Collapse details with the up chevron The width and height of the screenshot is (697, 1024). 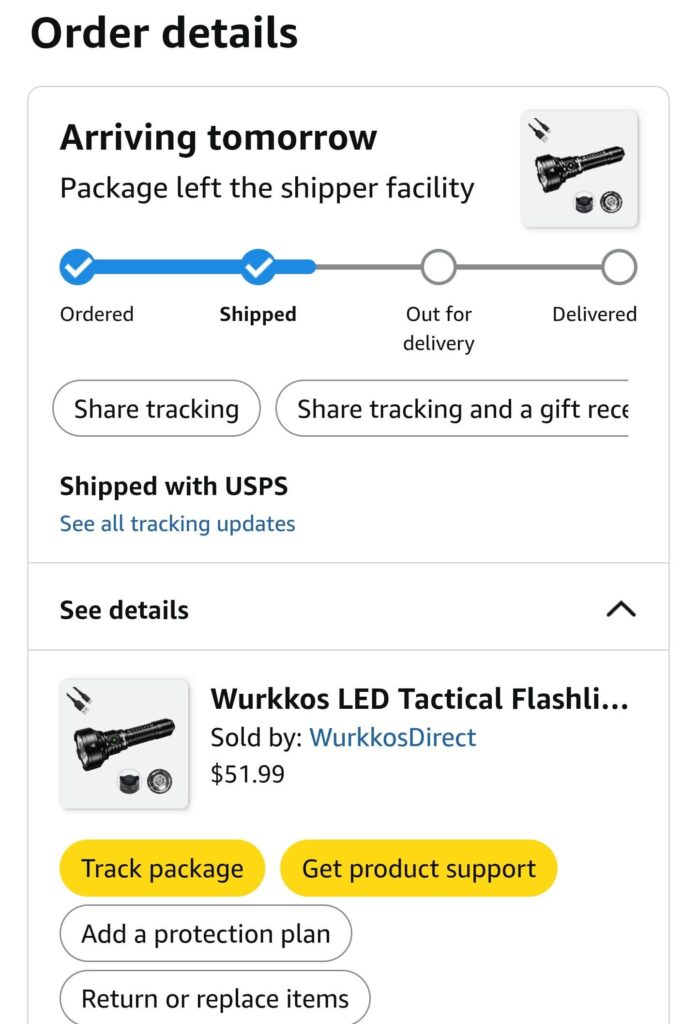(621, 609)
